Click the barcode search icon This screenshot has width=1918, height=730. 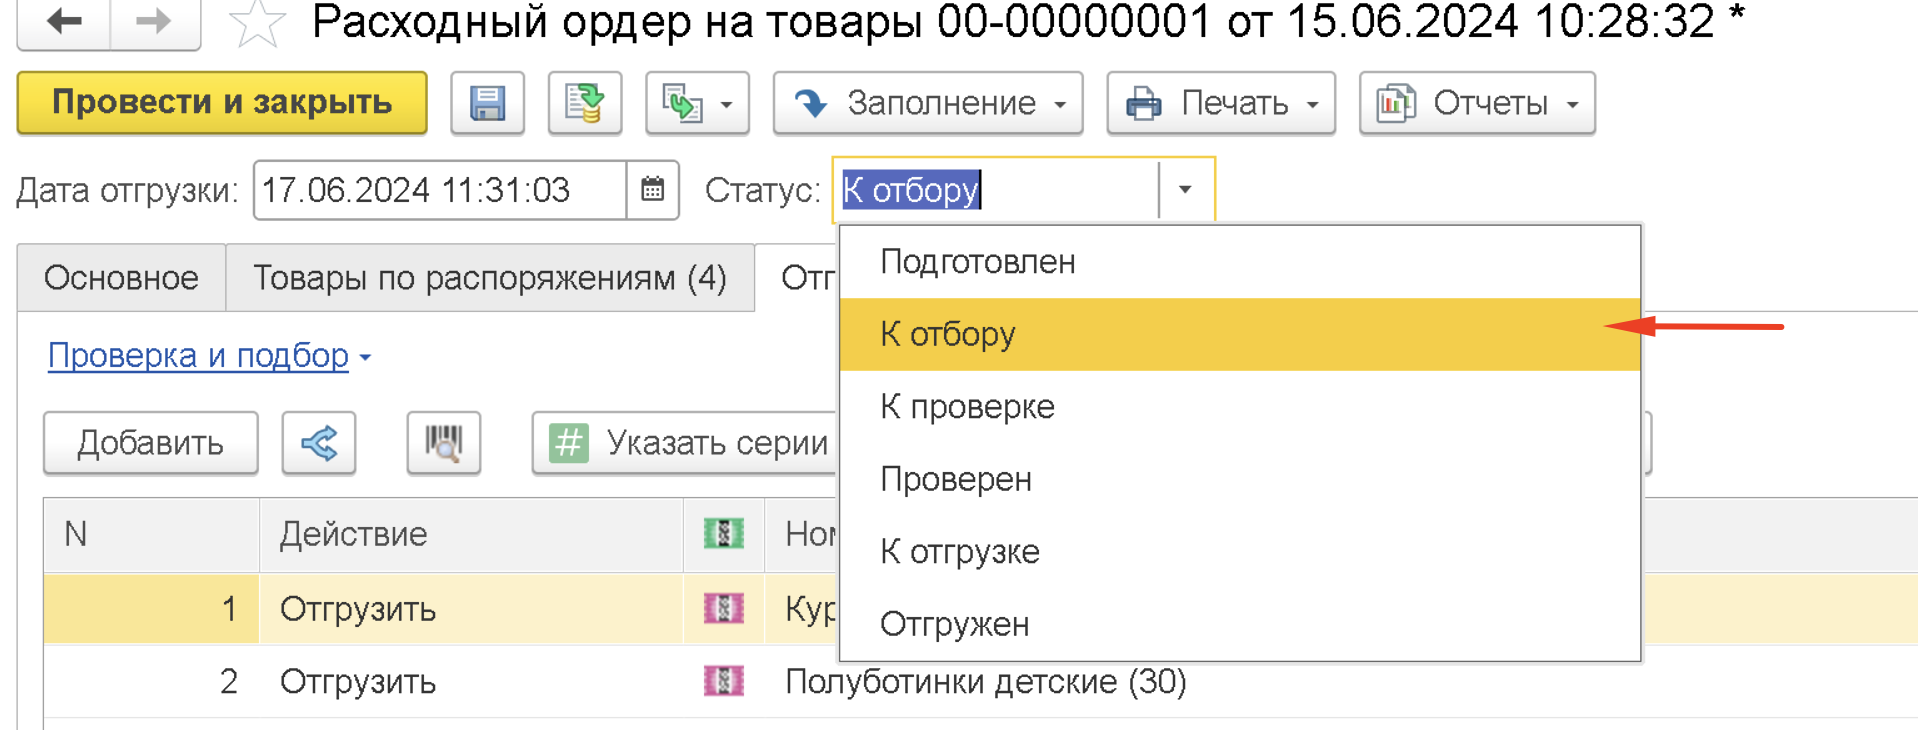tap(444, 443)
